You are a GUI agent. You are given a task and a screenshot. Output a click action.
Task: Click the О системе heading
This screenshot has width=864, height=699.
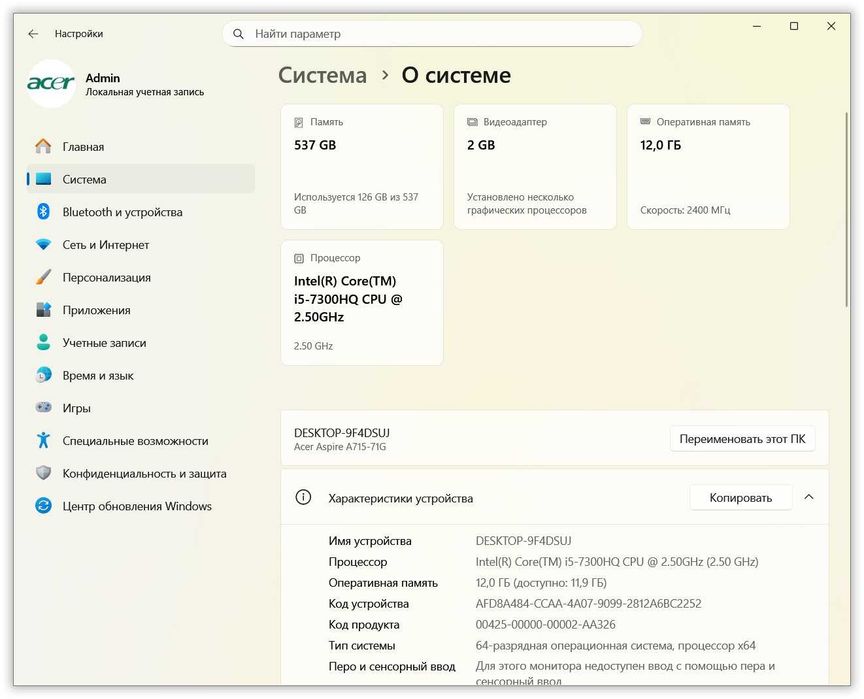point(456,75)
